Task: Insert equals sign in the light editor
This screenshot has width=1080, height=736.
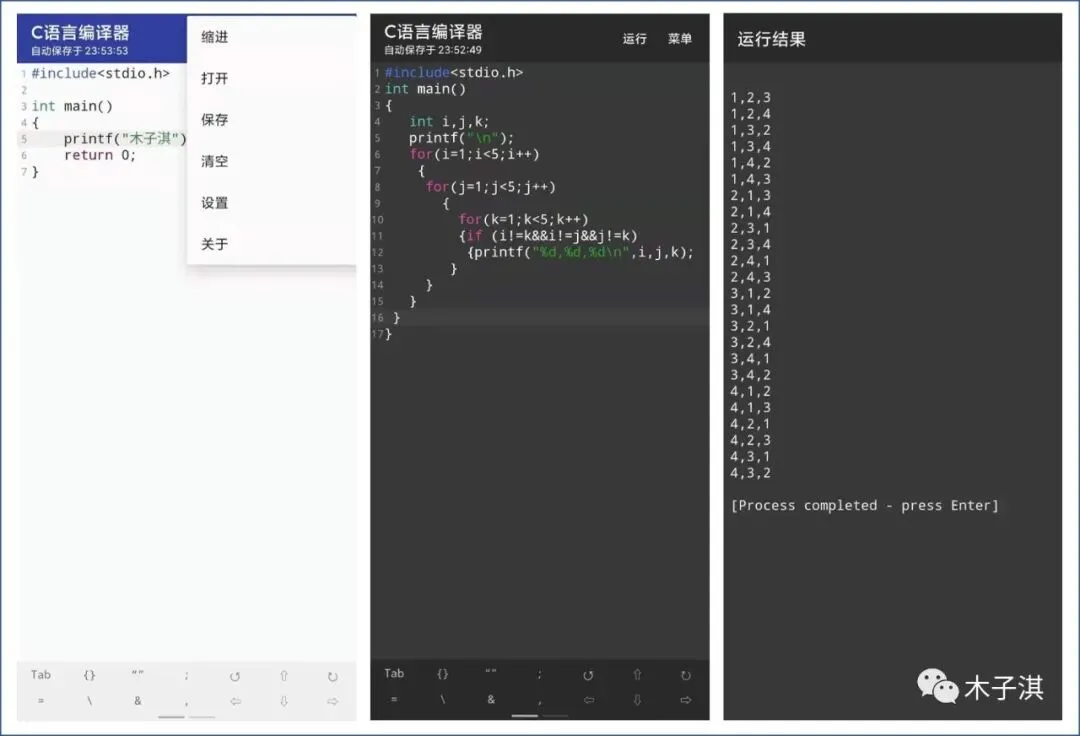Action: pyautogui.click(x=41, y=701)
